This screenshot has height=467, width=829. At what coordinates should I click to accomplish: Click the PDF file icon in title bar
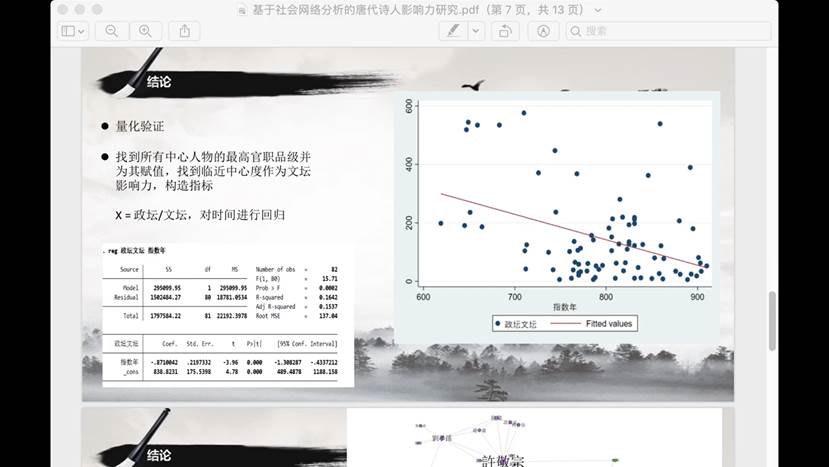click(x=245, y=10)
